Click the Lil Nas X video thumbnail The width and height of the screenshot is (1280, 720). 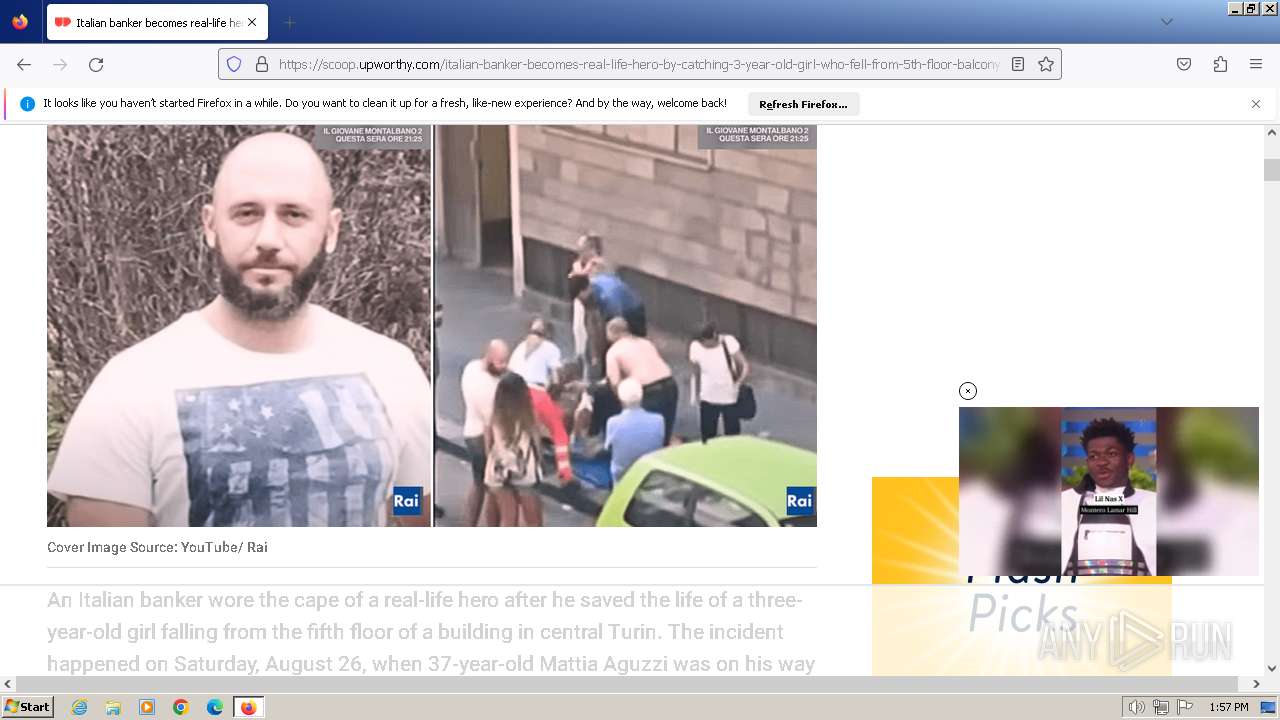(x=1109, y=491)
